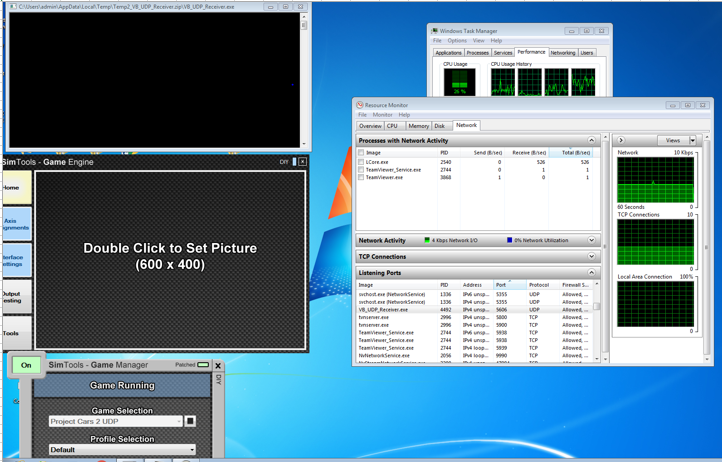The height and width of the screenshot is (462, 722).
Task: Close the SimTools Game Manager panel
Action: tap(218, 366)
